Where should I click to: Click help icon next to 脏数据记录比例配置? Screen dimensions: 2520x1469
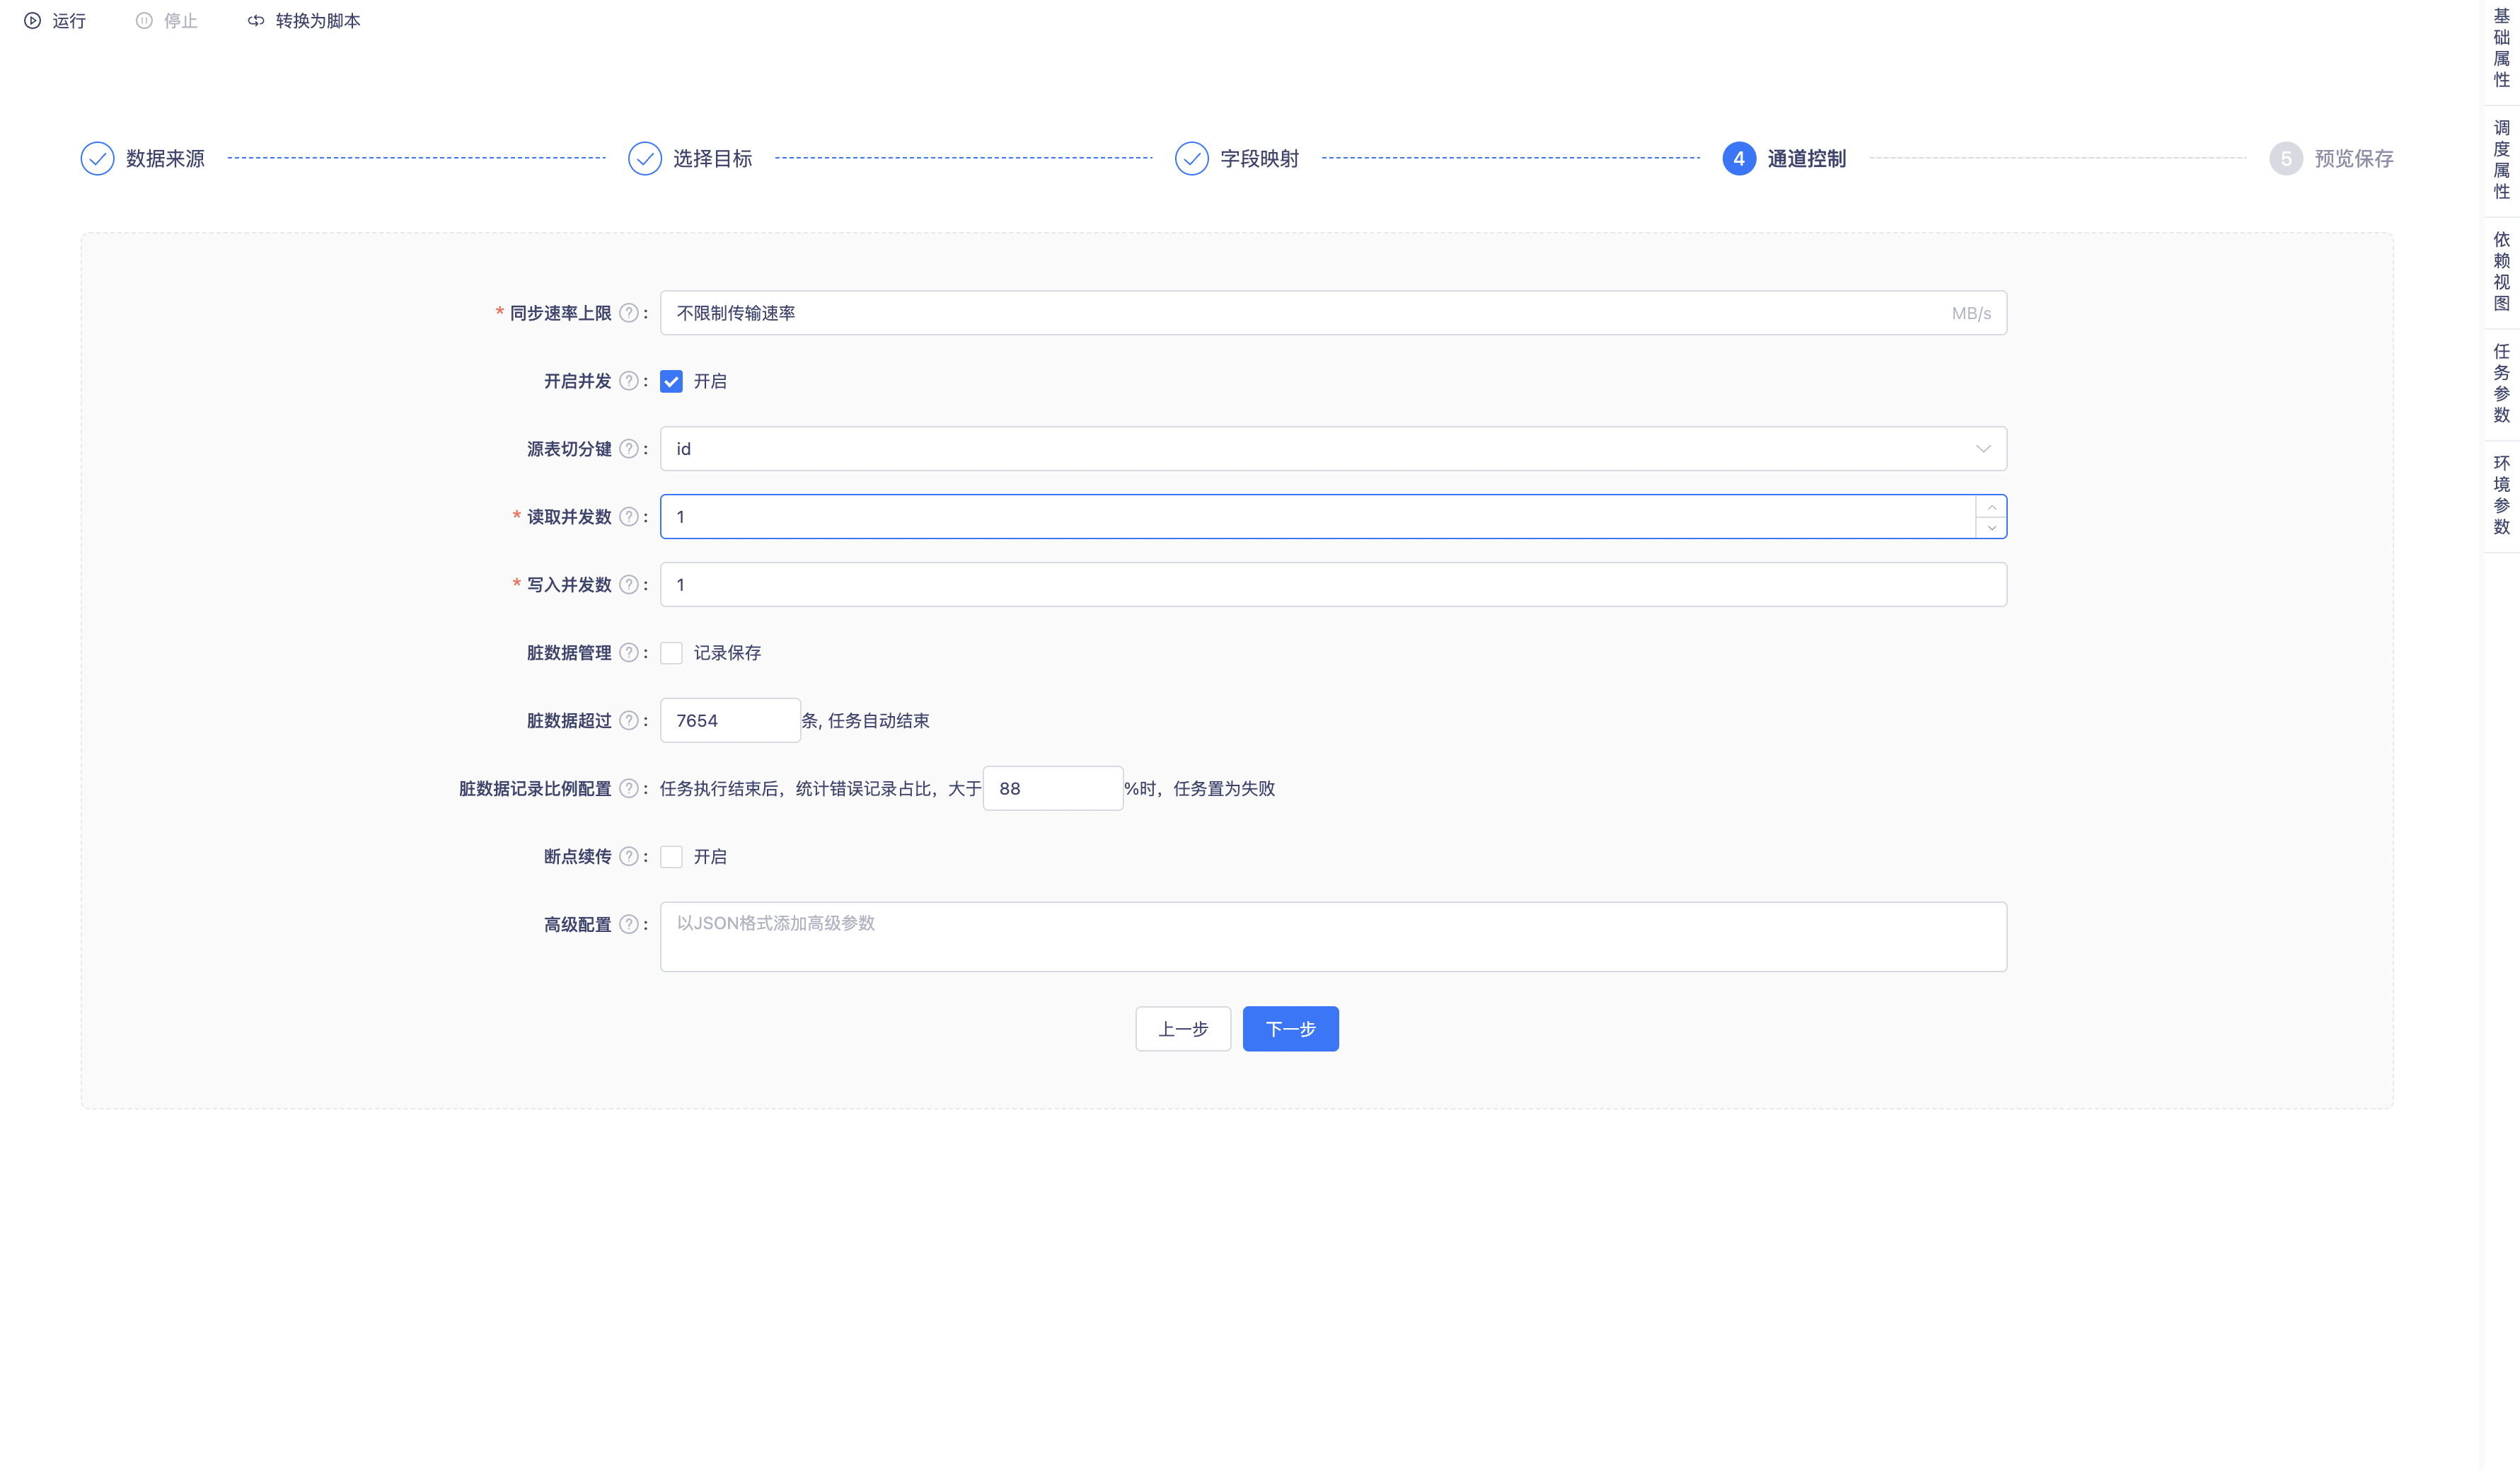[x=628, y=789]
